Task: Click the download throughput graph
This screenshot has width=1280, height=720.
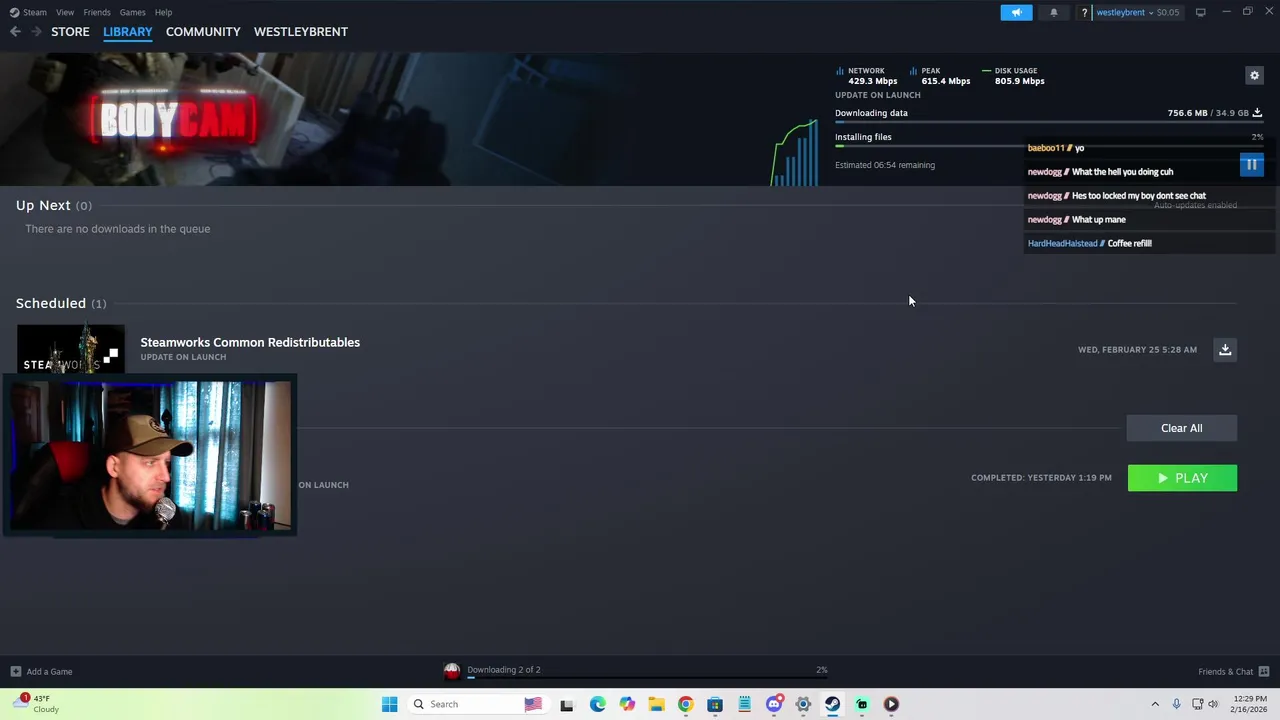Action: pos(795,152)
